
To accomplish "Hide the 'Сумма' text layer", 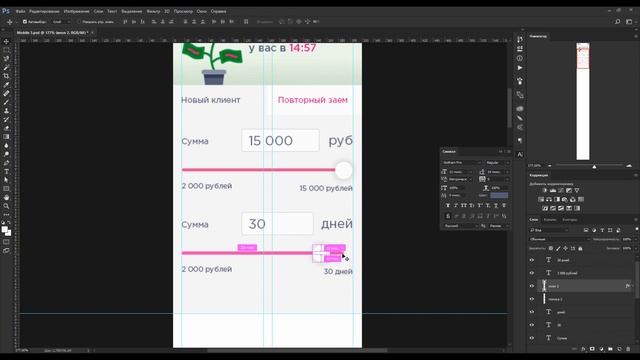I will tap(532, 338).
